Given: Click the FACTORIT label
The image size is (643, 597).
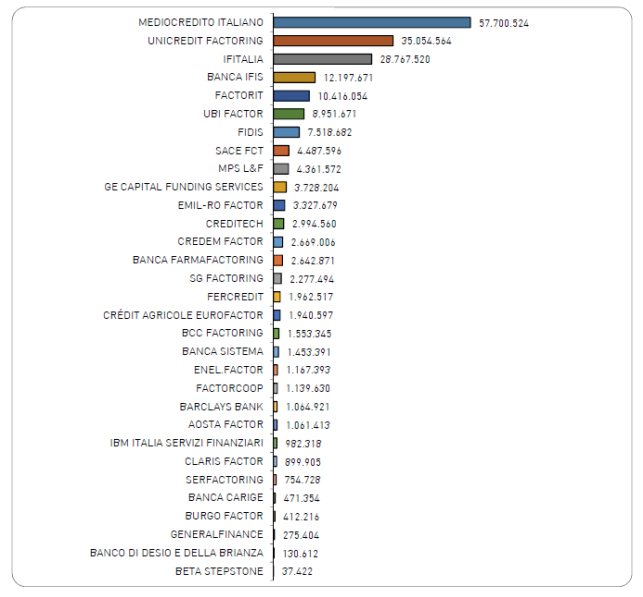Looking at the screenshot, I should coord(239,96).
